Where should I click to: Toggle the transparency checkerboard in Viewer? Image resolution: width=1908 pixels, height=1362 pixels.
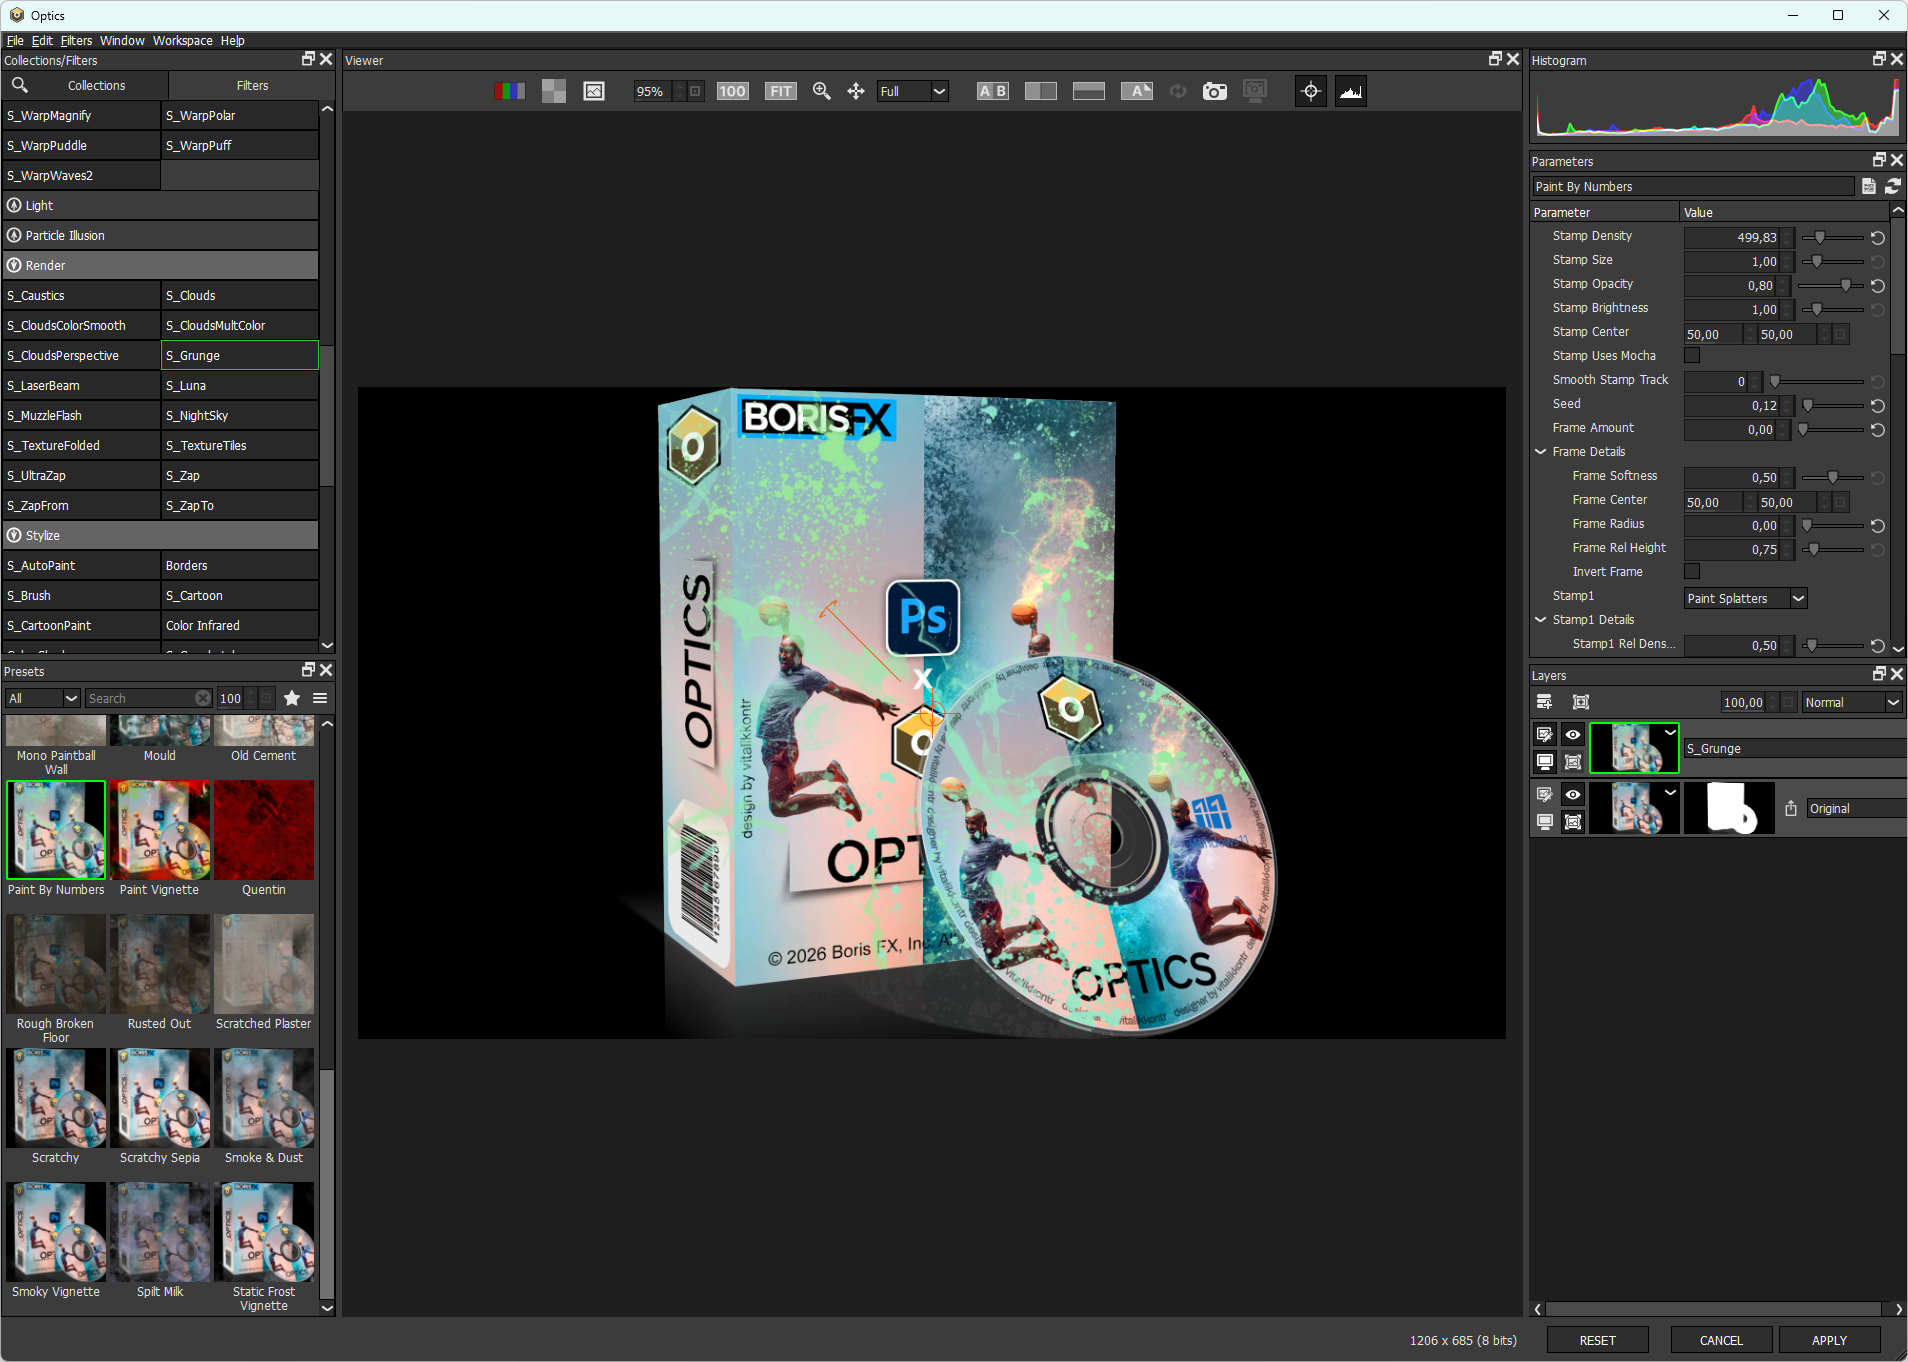pyautogui.click(x=553, y=91)
